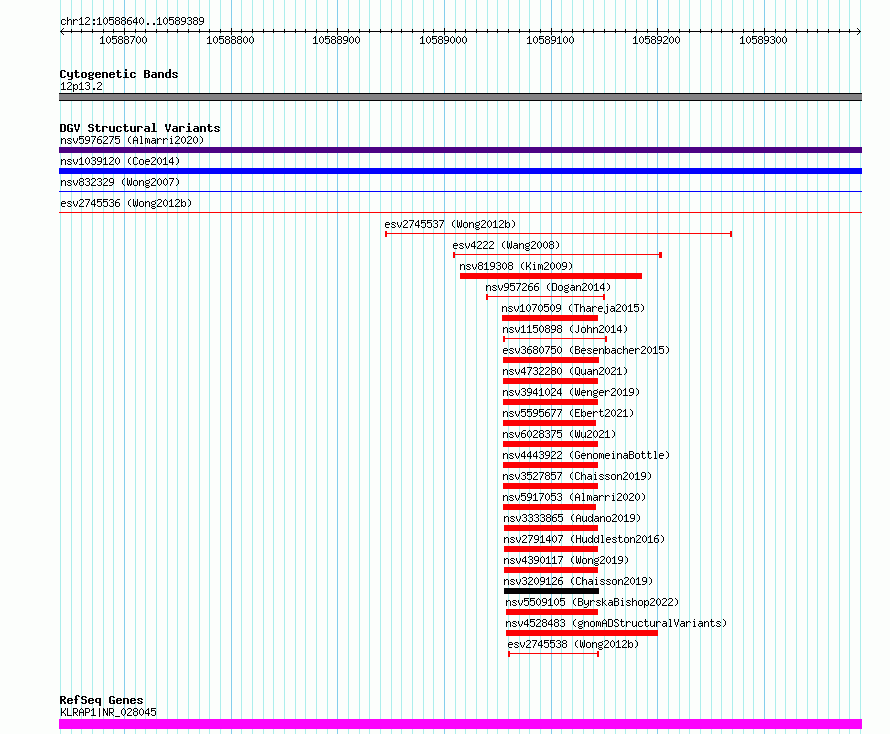
Task: Open nsv5917053 (Almarri2020) variant
Action: (574, 497)
